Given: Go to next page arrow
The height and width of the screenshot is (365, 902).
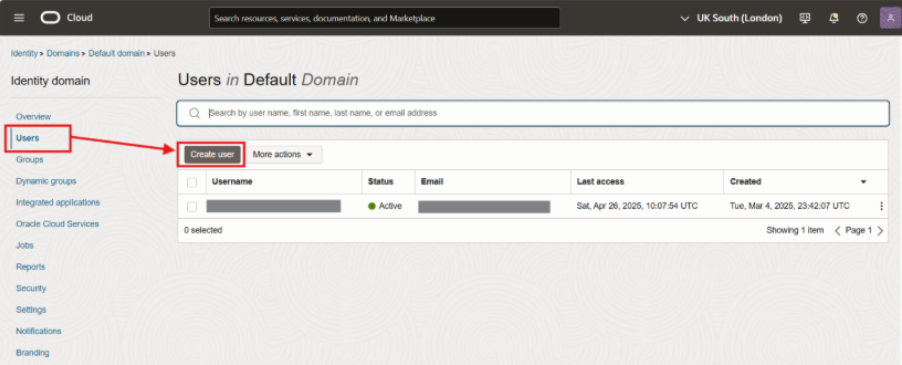Looking at the screenshot, I should 880,230.
